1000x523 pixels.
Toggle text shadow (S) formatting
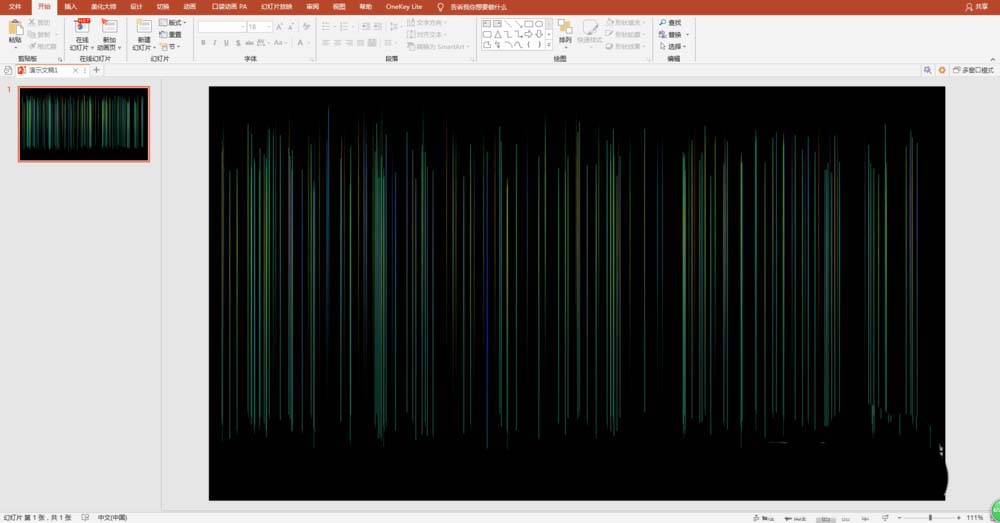[x=238, y=43]
